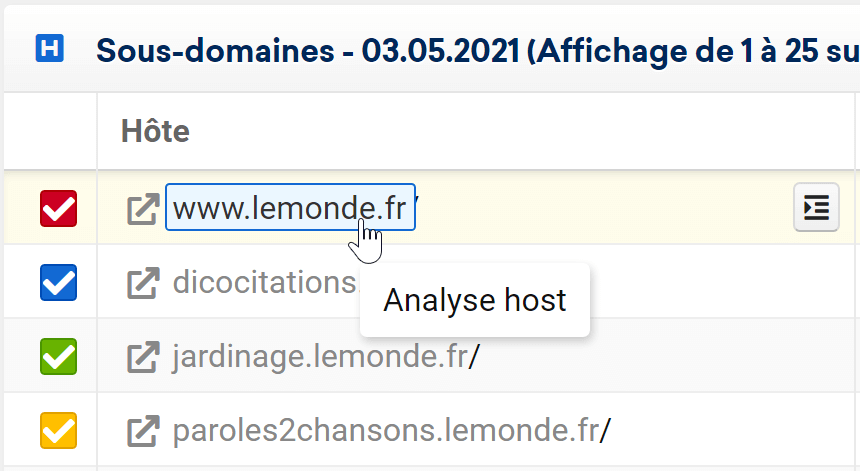Click the empty checkbox column header
Viewport: 860px width, 471px height.
click(x=50, y=131)
